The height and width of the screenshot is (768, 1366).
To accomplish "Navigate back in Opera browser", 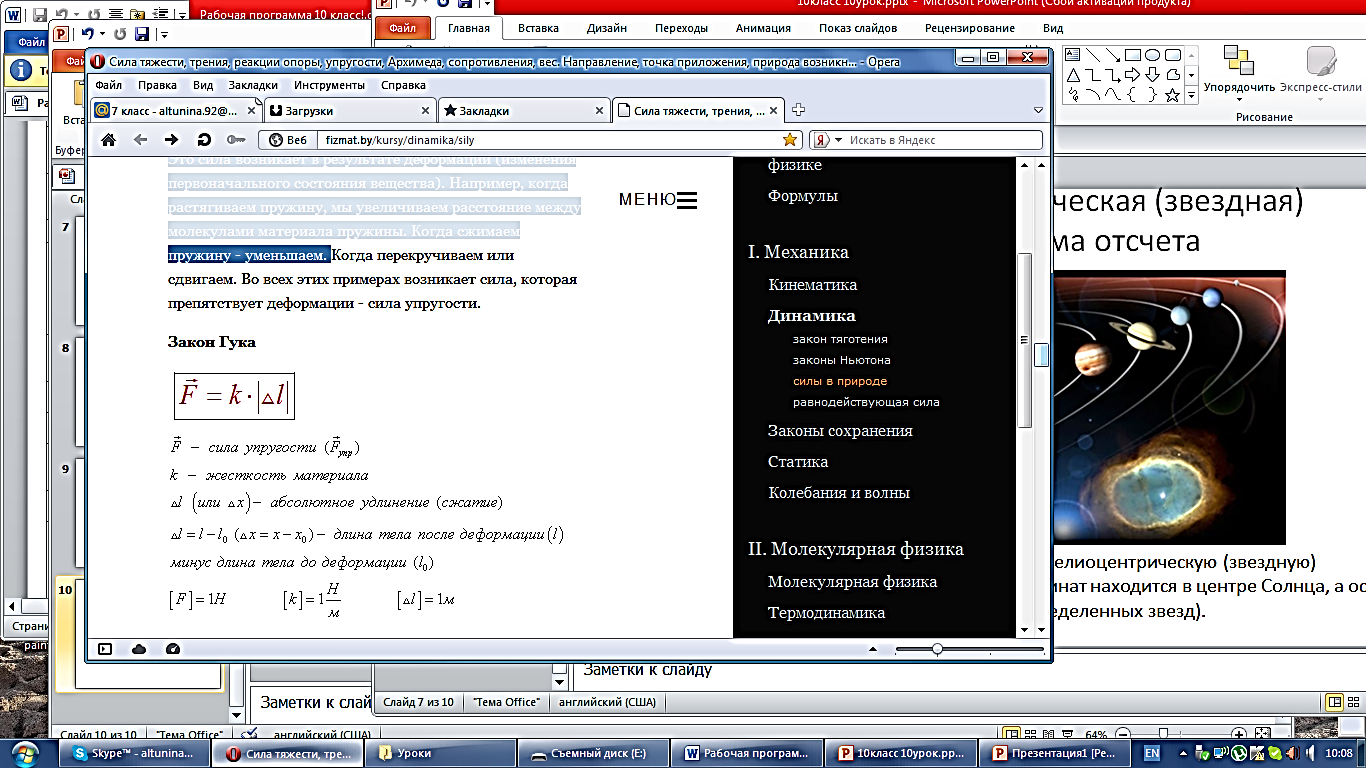I will [x=140, y=140].
